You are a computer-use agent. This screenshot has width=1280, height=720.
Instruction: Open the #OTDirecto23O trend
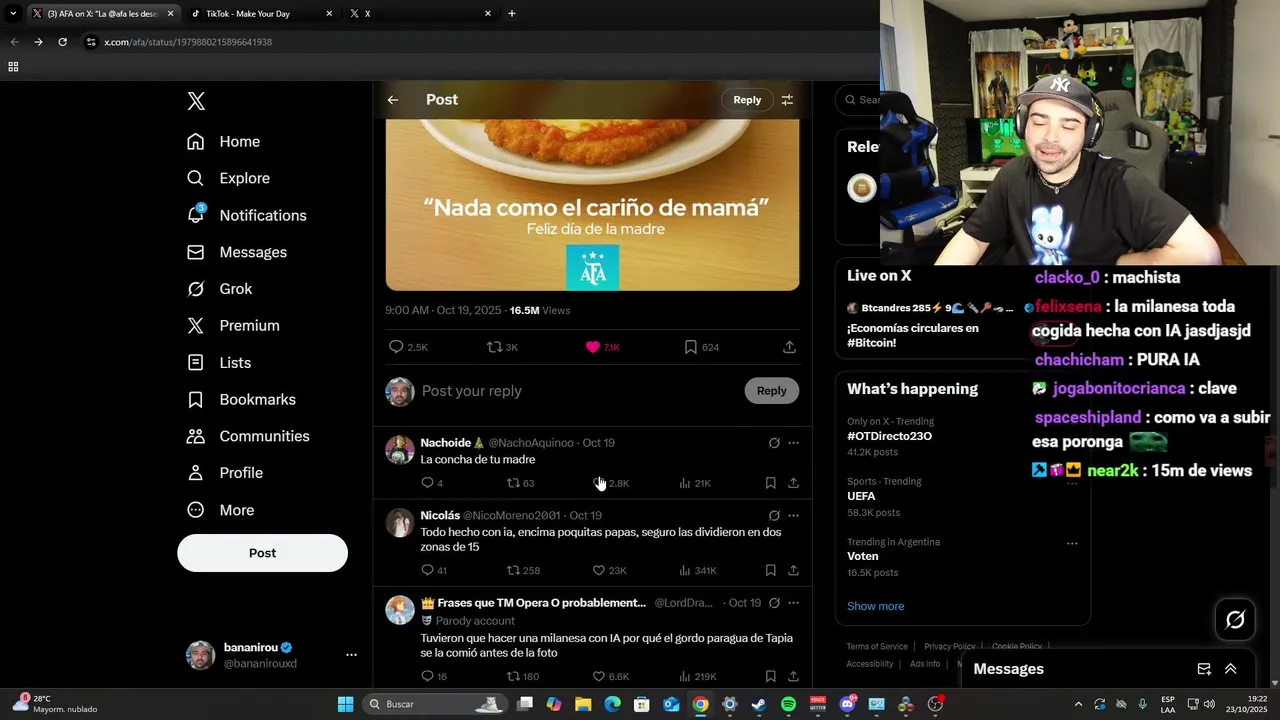tap(889, 436)
